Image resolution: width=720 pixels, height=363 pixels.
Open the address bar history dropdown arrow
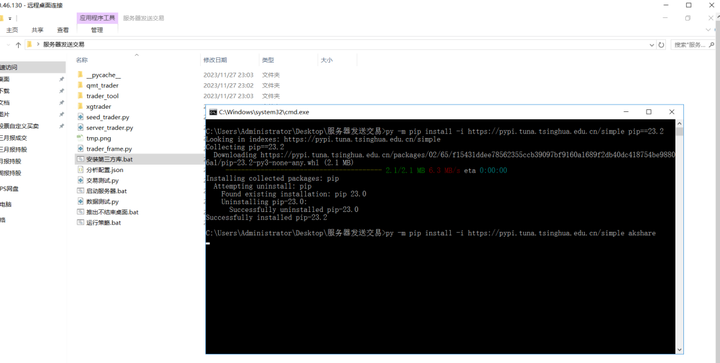(652, 45)
